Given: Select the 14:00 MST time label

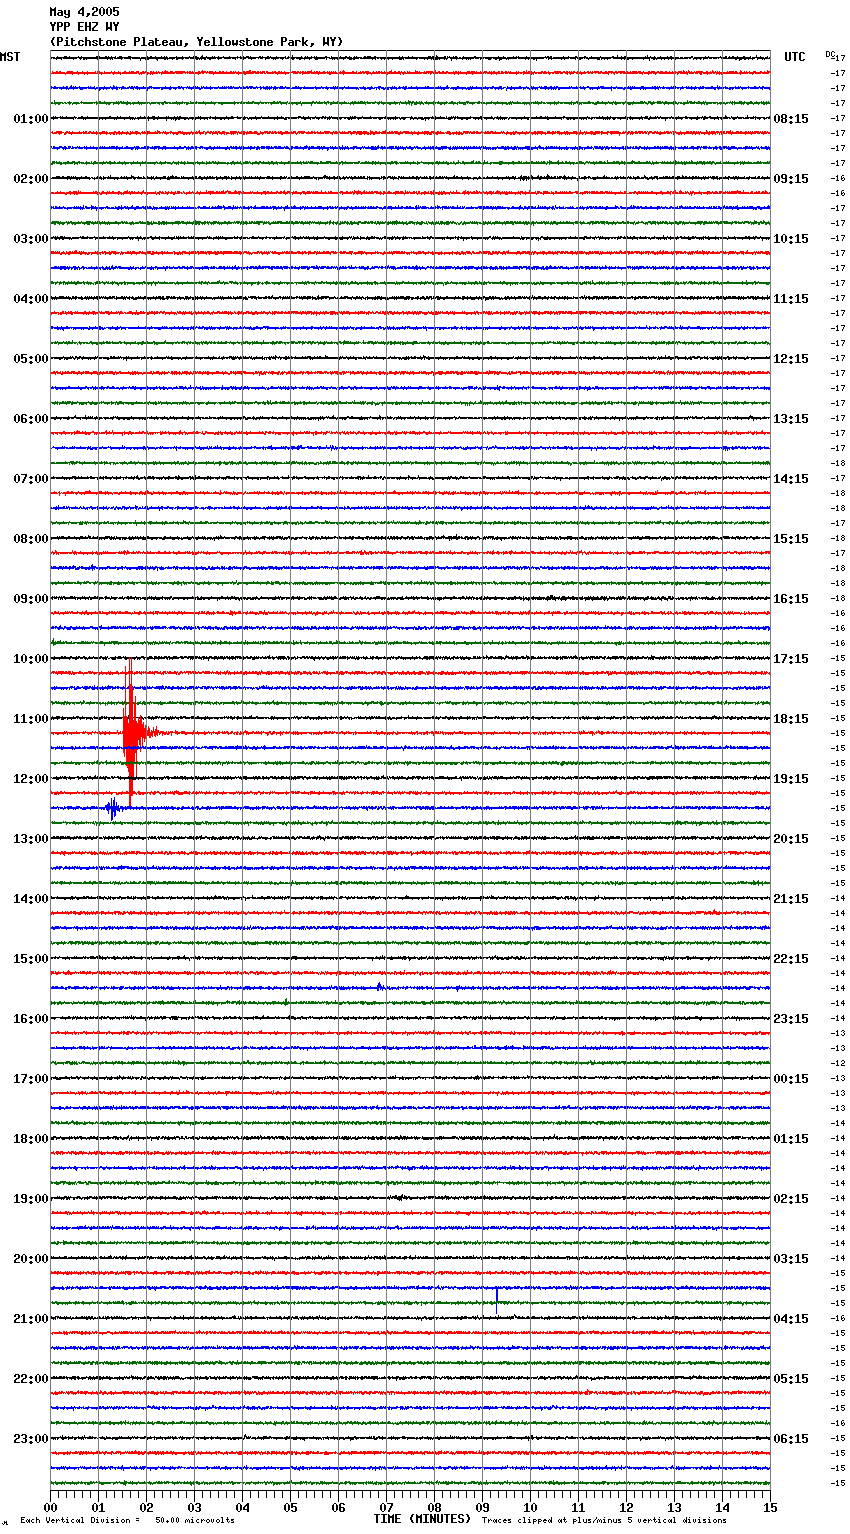Looking at the screenshot, I should click(31, 899).
